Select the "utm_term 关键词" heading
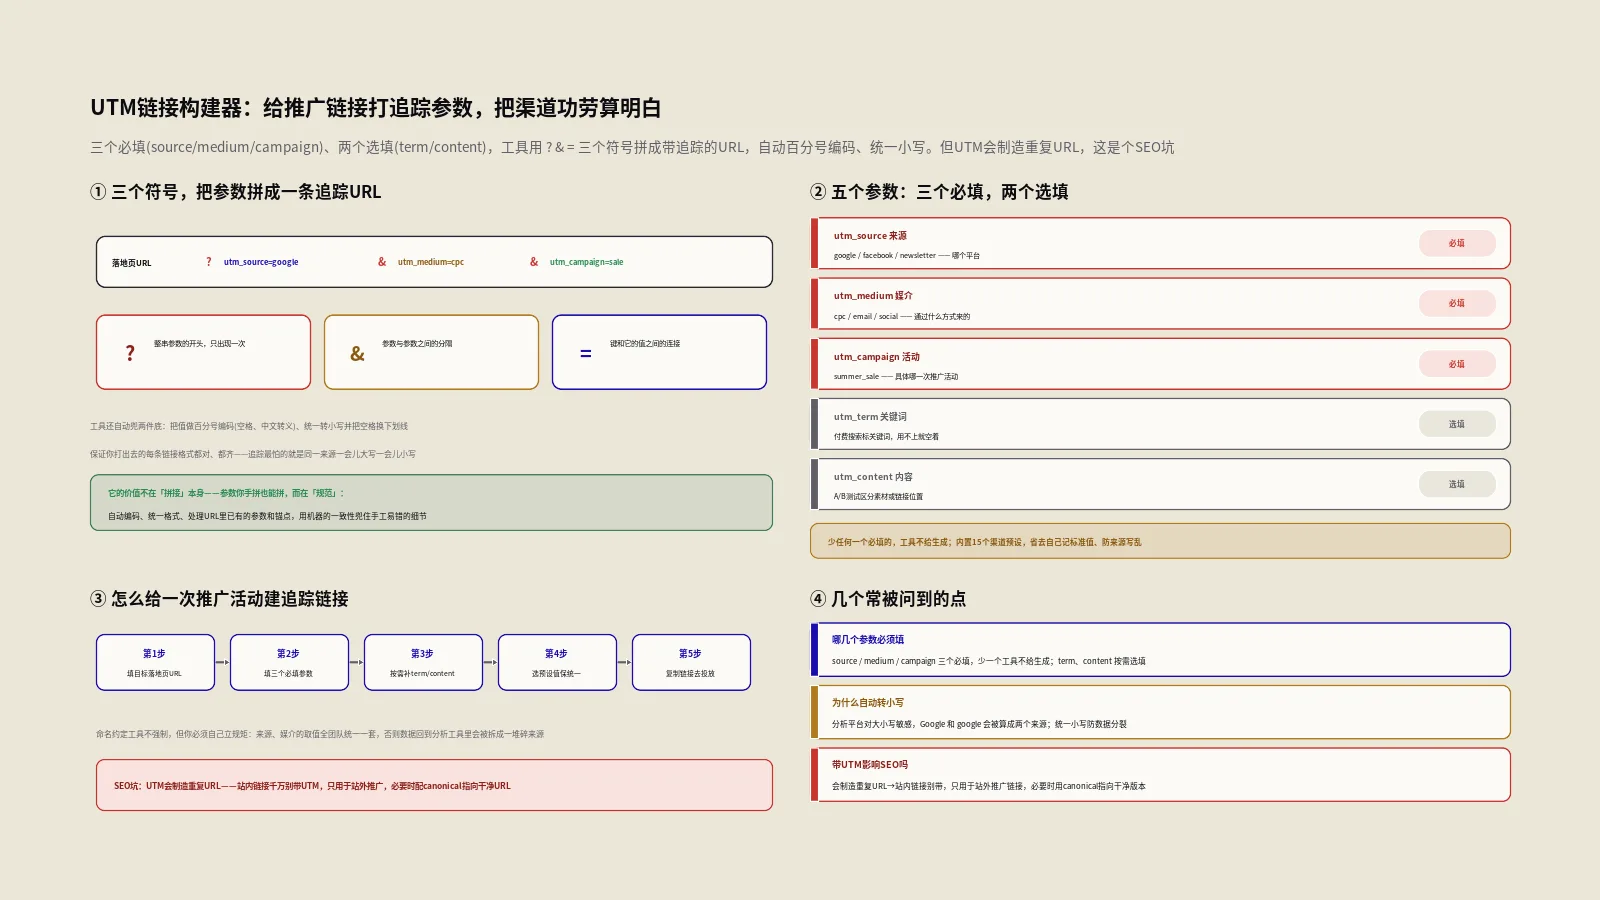 (x=870, y=417)
